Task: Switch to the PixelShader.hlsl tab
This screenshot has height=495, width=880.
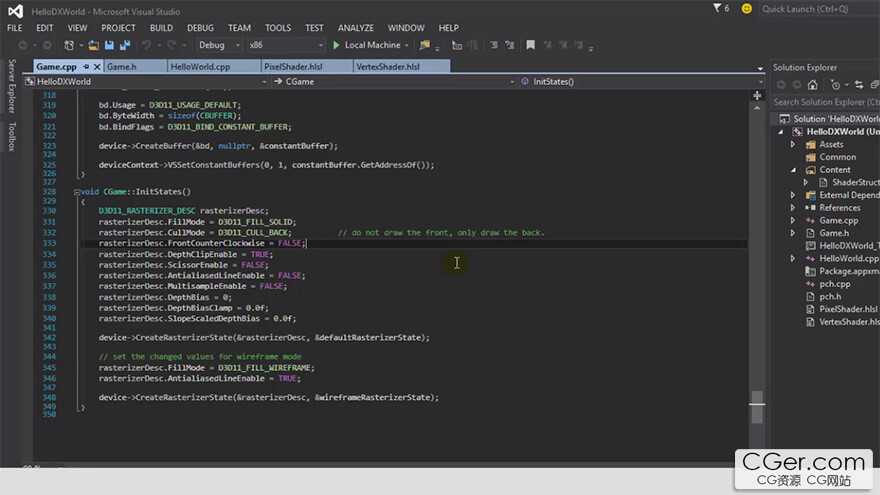Action: 307,66
